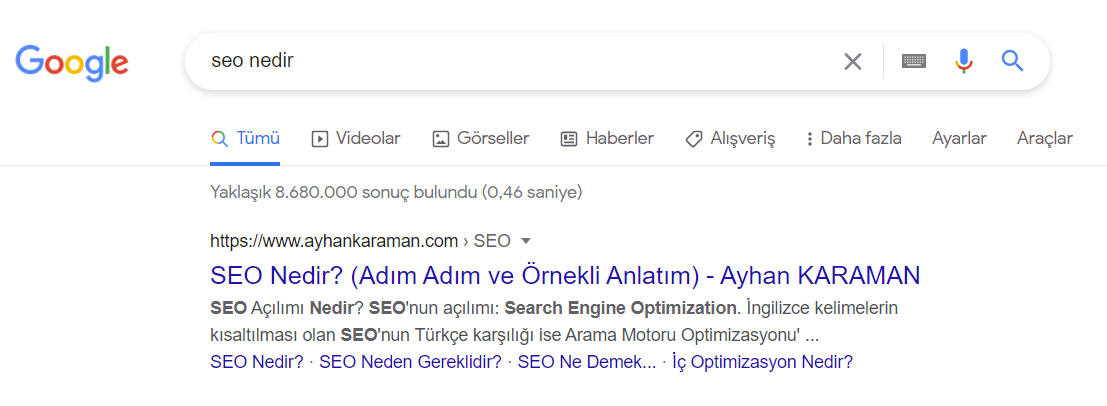Select the Tümü results tab

(x=245, y=138)
